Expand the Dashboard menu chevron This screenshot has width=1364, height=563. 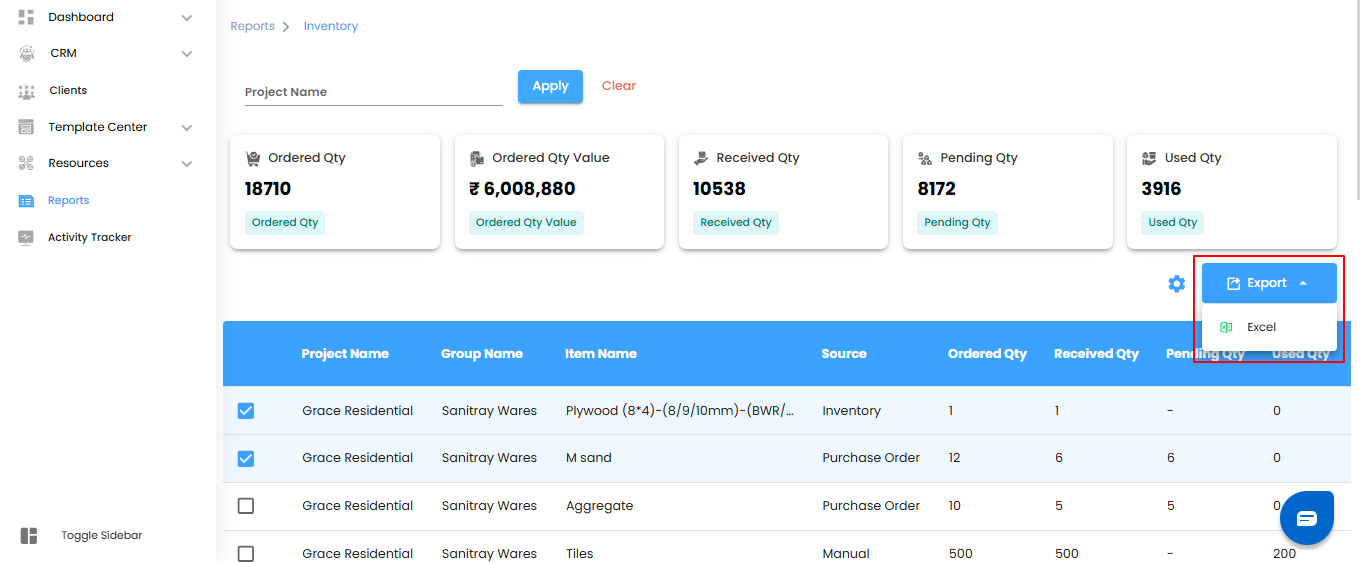click(x=187, y=17)
